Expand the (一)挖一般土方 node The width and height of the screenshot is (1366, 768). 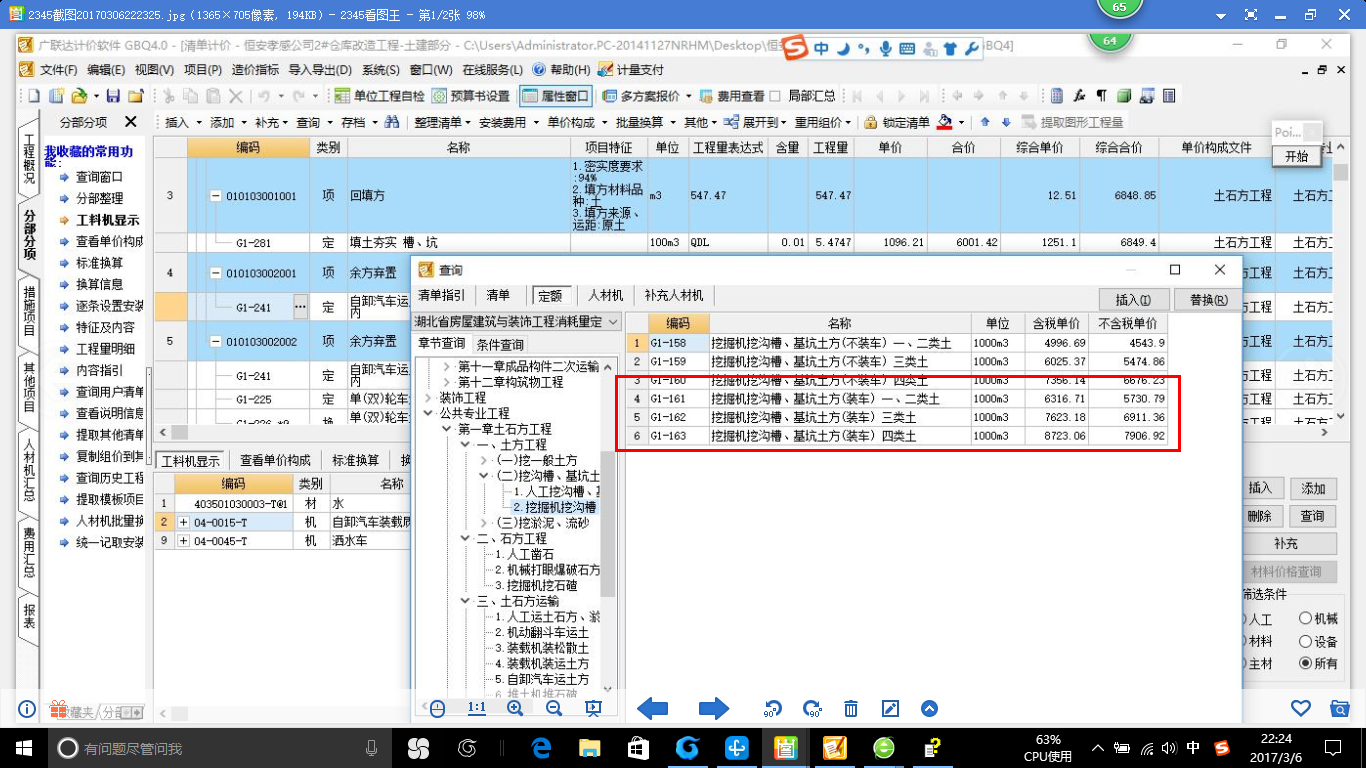point(485,460)
